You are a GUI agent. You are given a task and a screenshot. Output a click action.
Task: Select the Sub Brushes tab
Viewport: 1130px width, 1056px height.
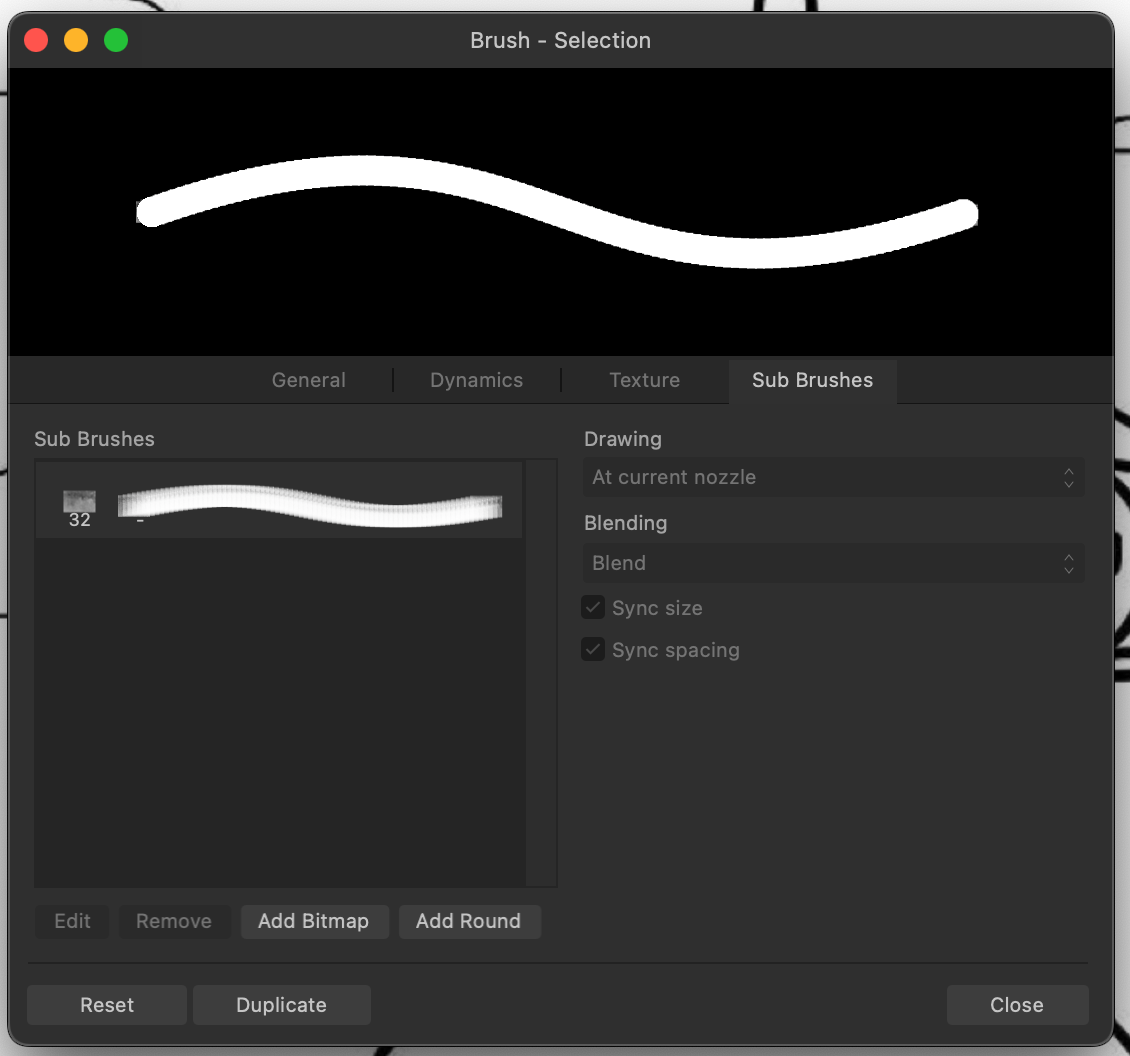812,380
